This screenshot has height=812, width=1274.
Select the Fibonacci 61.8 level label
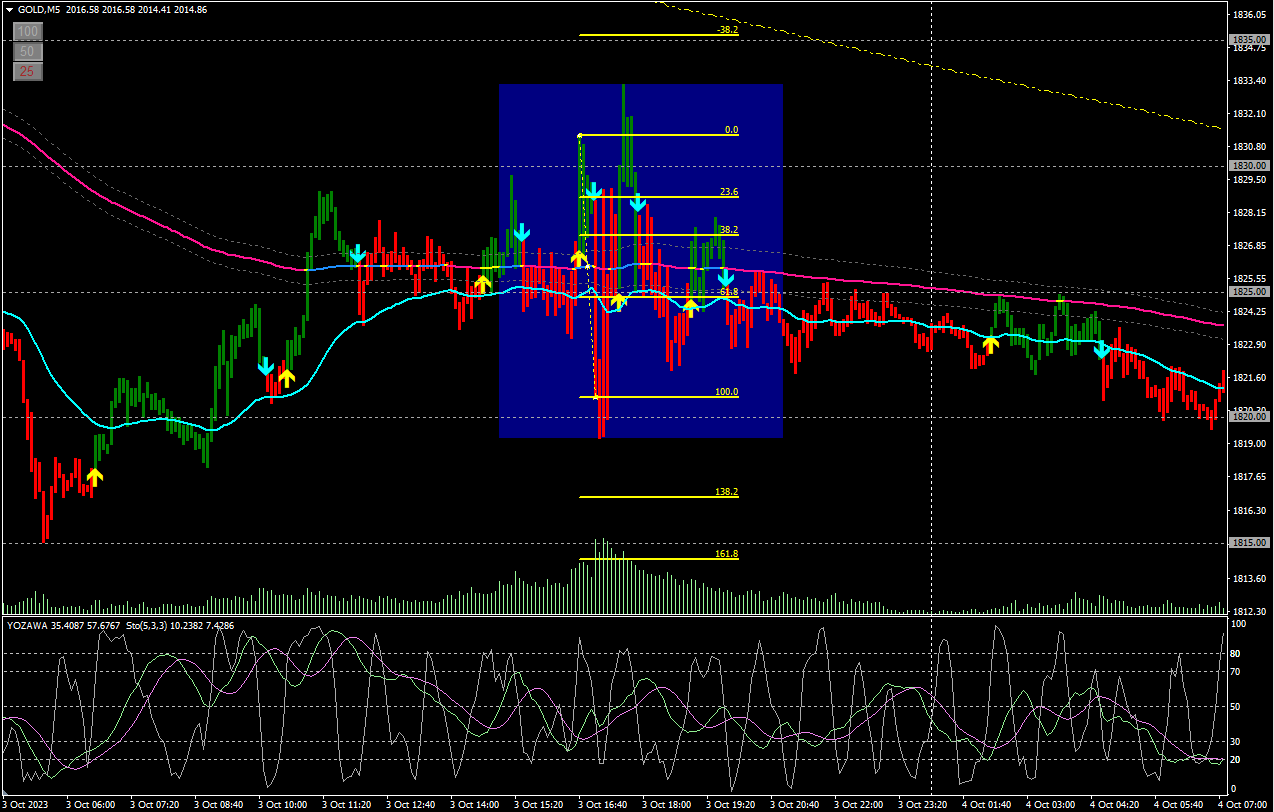click(729, 291)
